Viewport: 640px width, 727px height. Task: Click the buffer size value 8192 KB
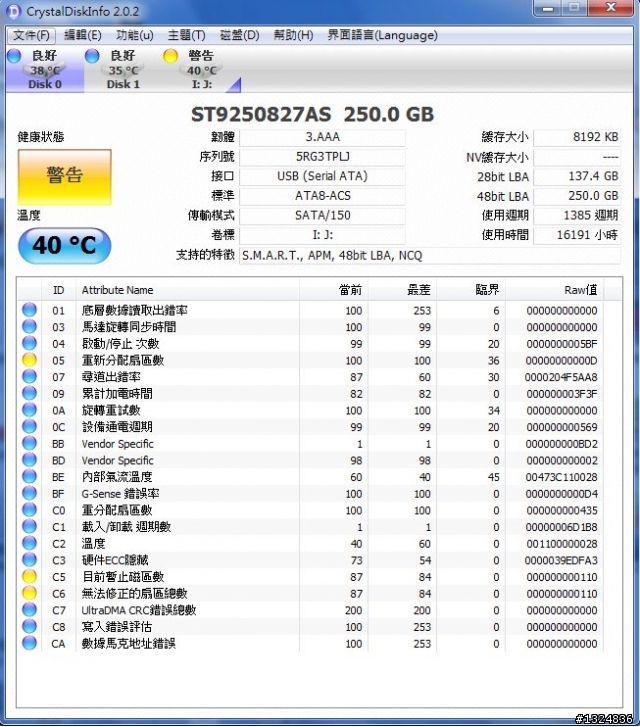point(577,137)
